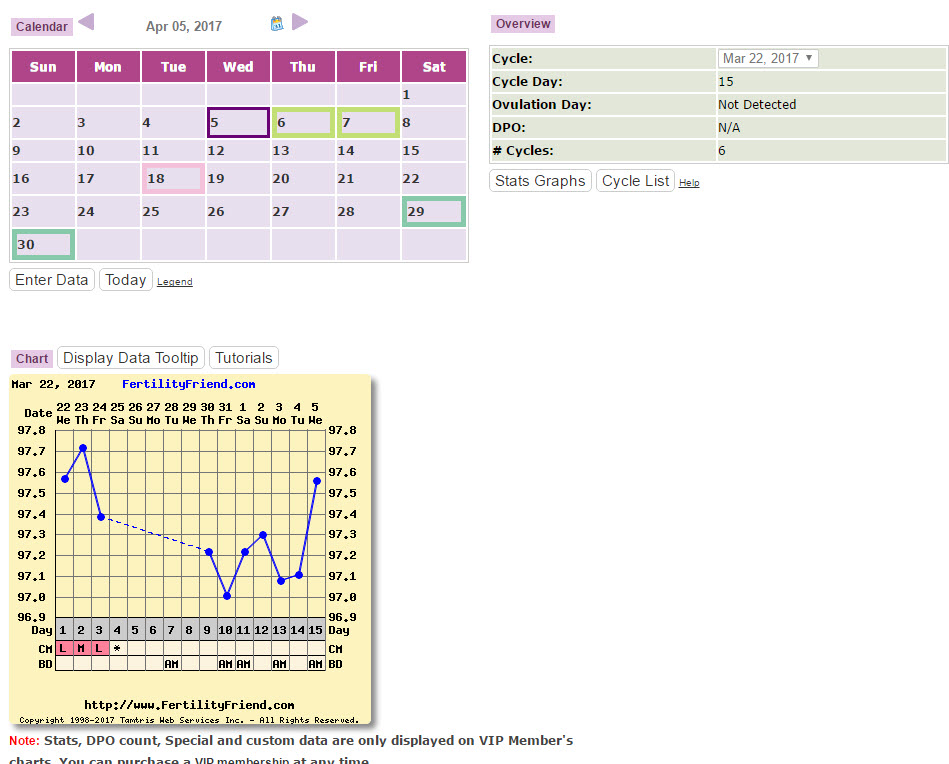The height and width of the screenshot is (764, 949).
Task: Click the Chart section label
Action: pyautogui.click(x=32, y=359)
